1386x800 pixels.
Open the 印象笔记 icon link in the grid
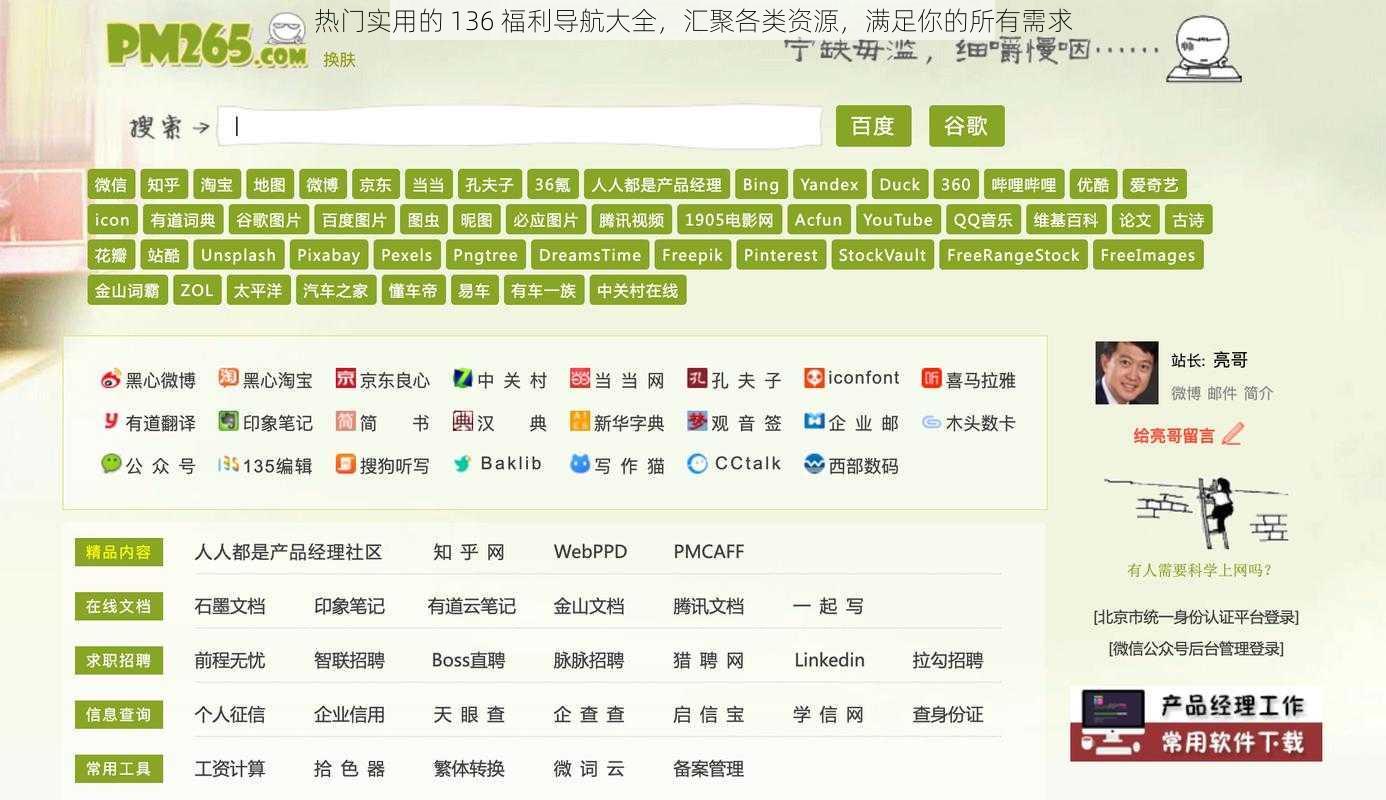pos(265,423)
